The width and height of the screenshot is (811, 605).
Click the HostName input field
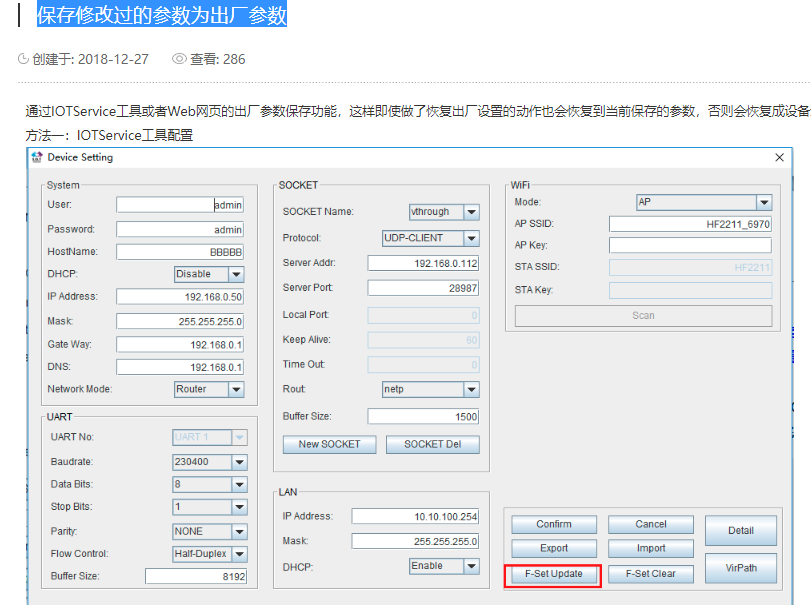pos(180,252)
